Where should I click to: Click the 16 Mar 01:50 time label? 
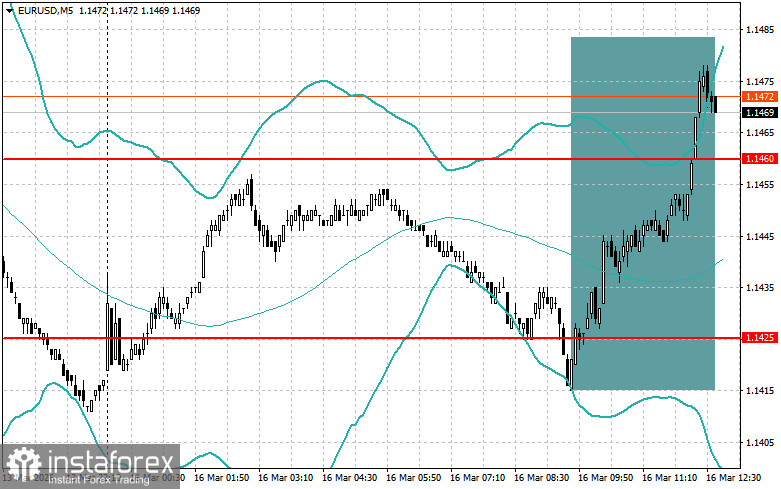point(222,478)
